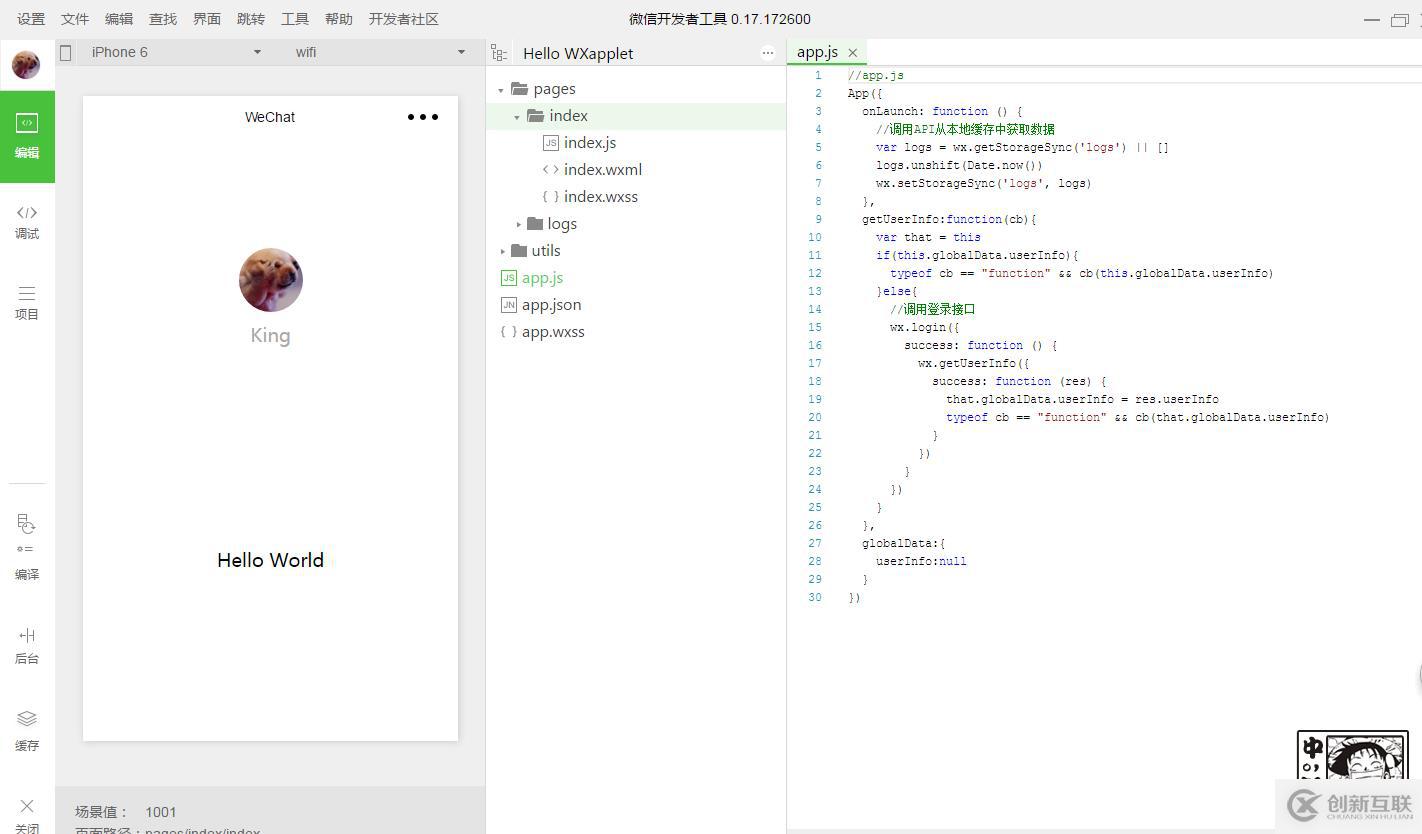Click the King nickname in simulator

[271, 336]
